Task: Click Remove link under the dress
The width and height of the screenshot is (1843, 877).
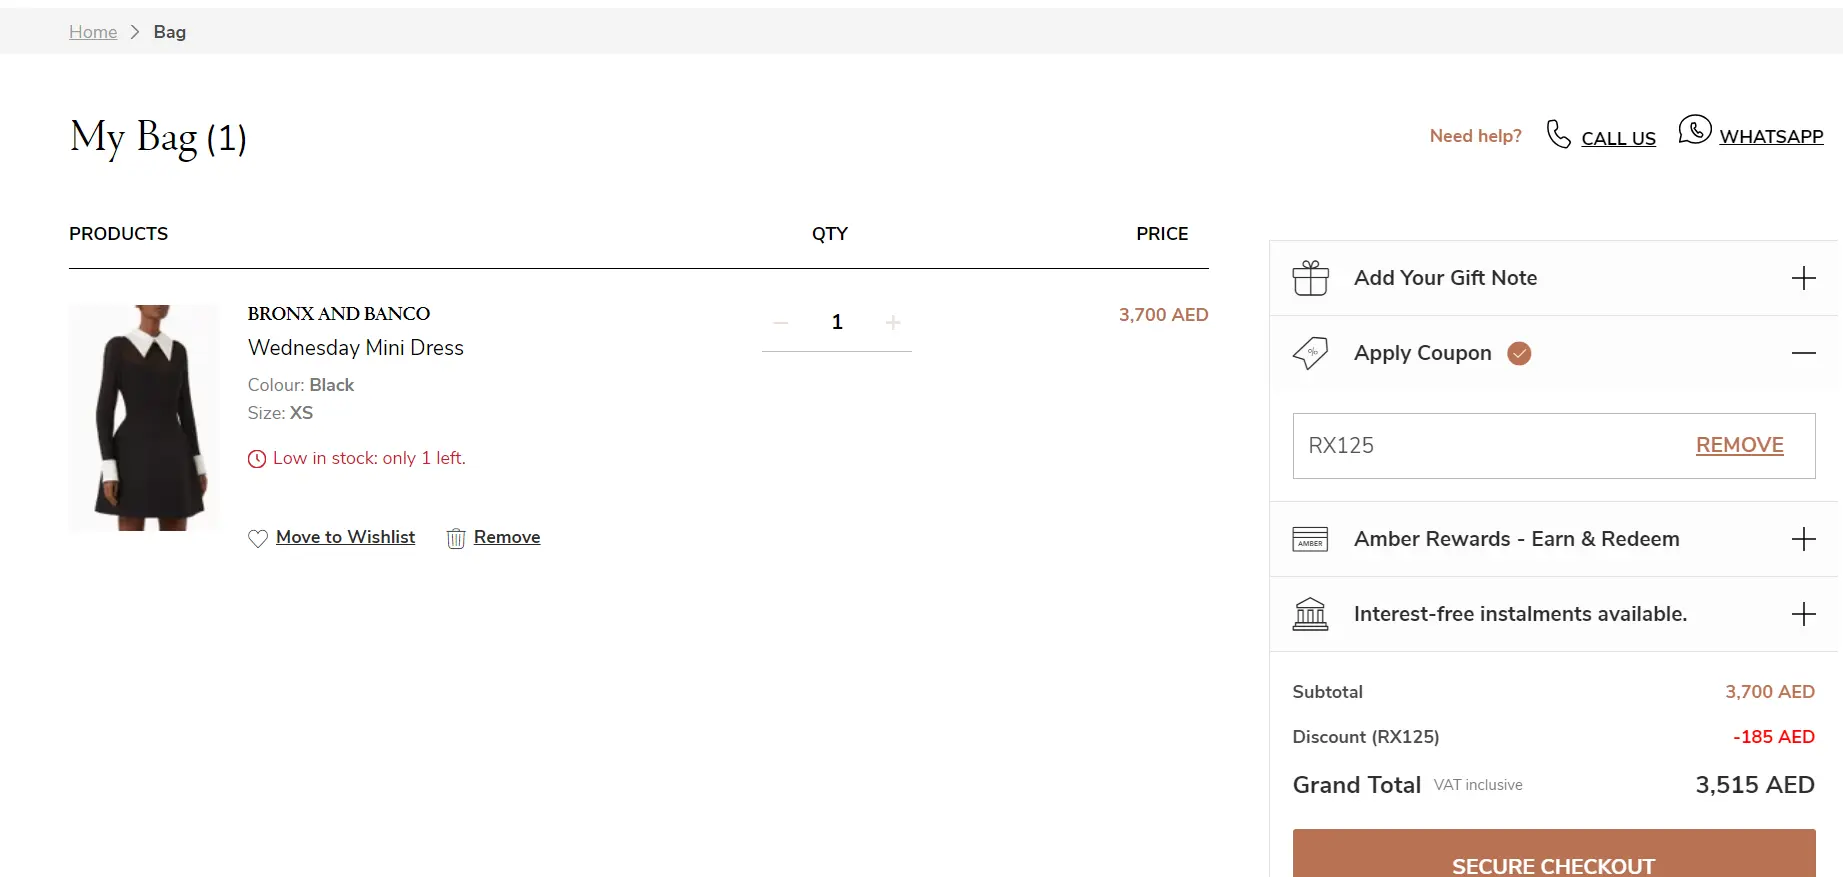Action: pos(507,537)
